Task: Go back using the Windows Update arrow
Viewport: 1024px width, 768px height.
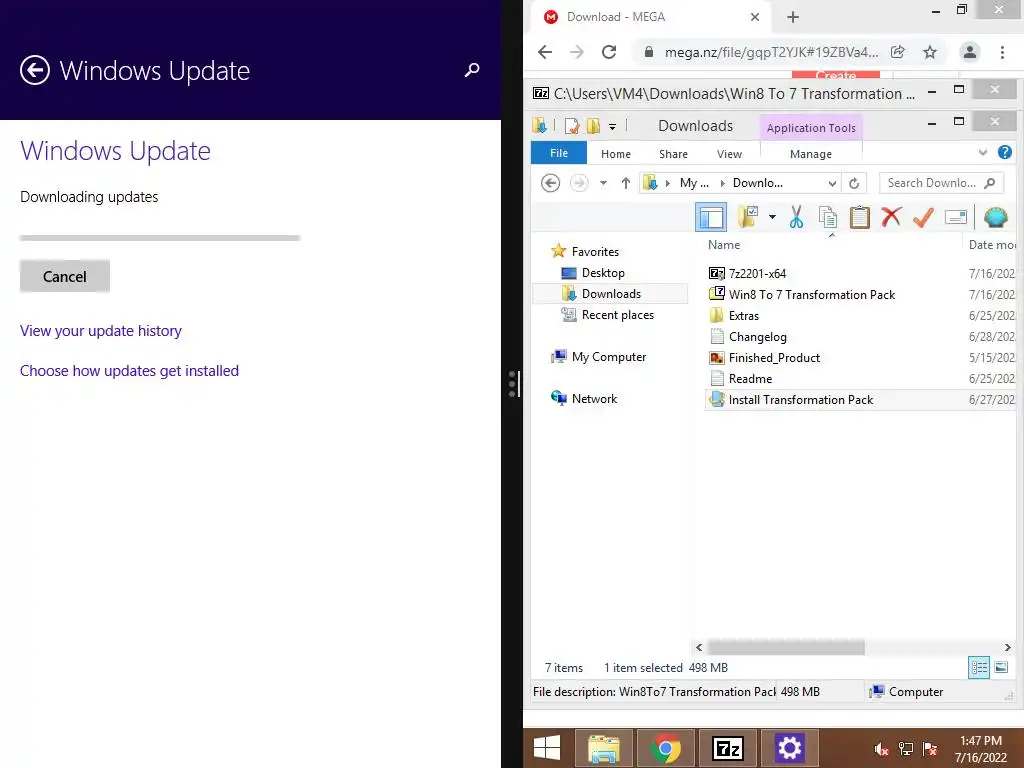Action: coord(35,71)
